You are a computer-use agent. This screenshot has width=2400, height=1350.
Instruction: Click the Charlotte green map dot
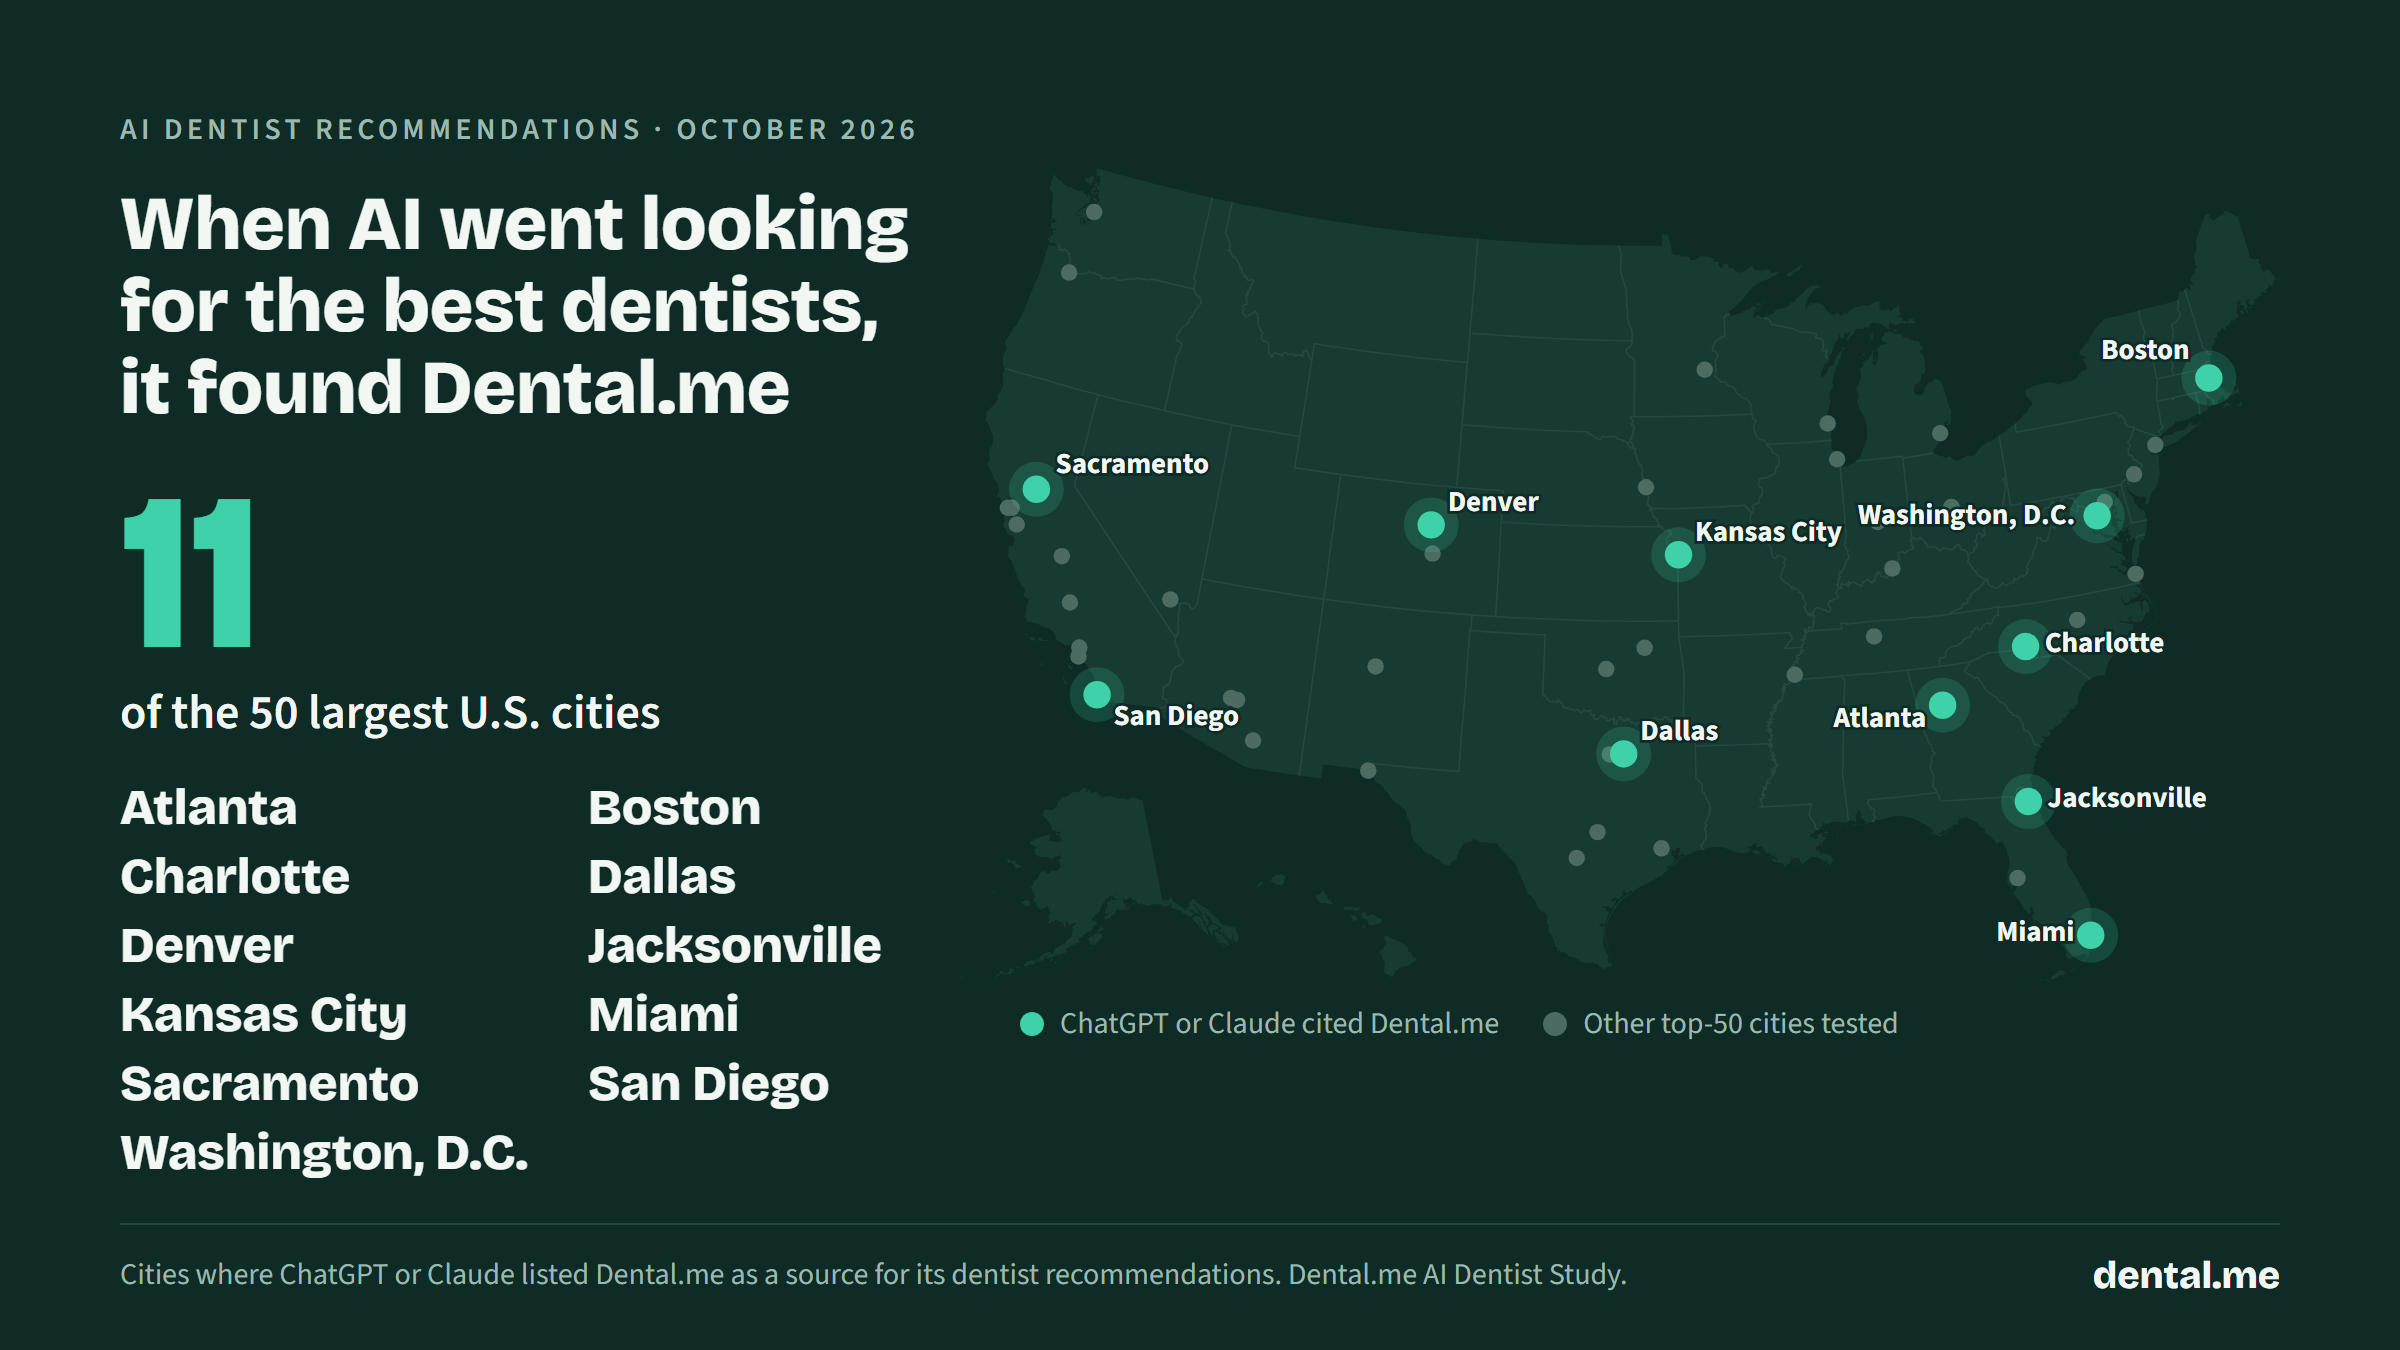click(2025, 646)
